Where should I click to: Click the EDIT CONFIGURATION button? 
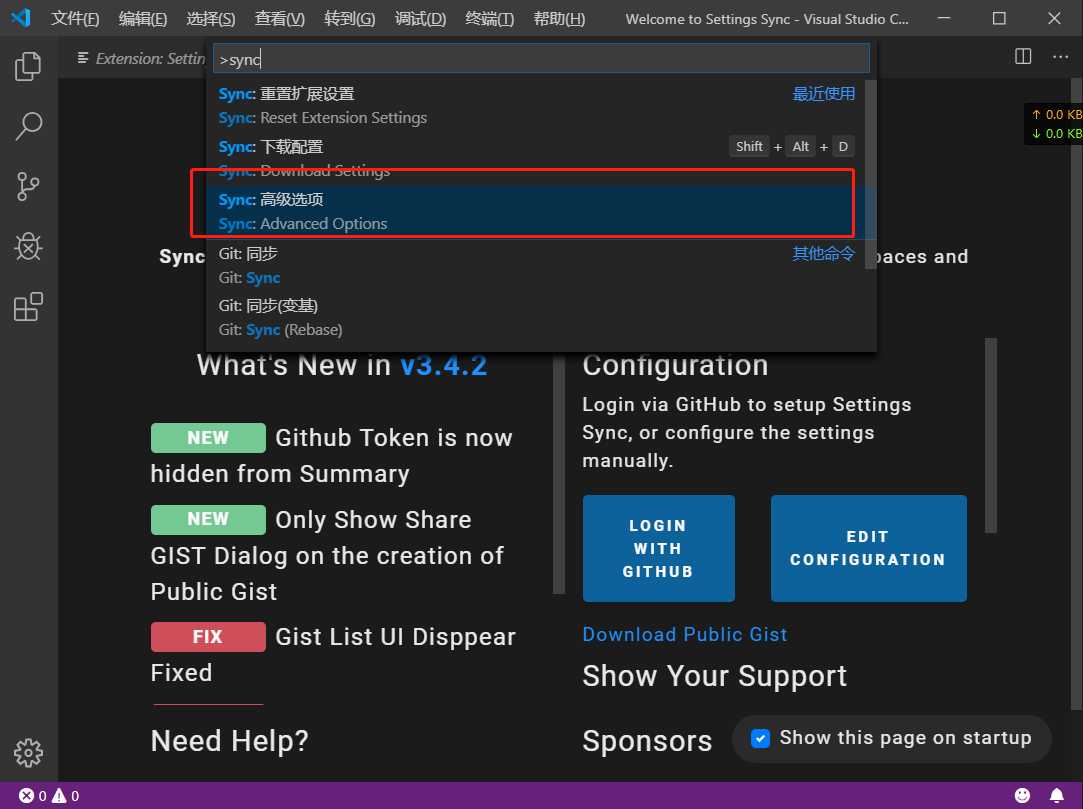(x=868, y=549)
